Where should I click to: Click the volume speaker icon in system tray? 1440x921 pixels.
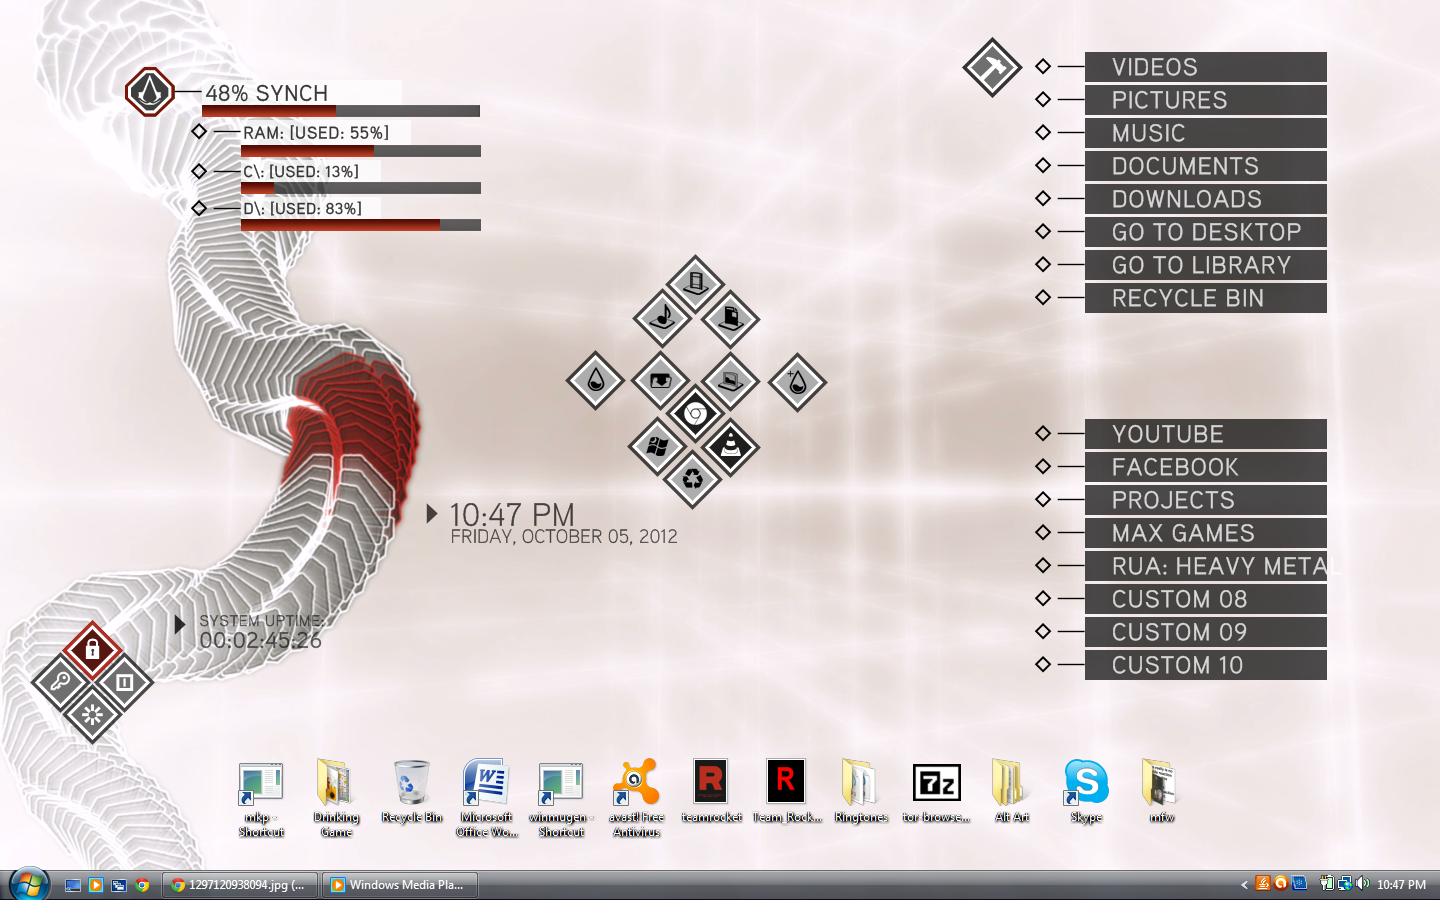(1362, 884)
